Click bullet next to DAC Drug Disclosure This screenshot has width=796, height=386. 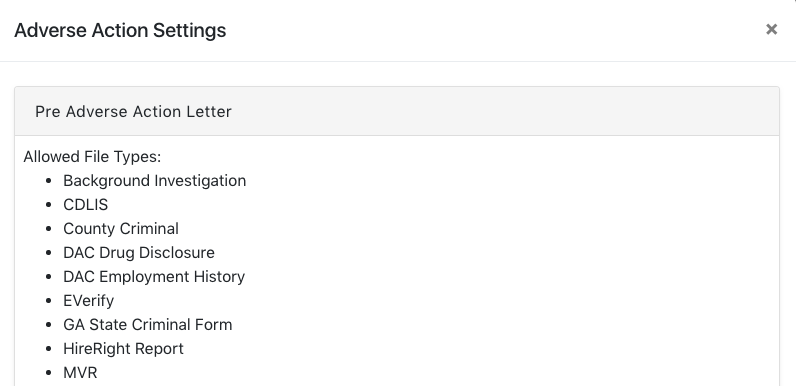[49, 252]
